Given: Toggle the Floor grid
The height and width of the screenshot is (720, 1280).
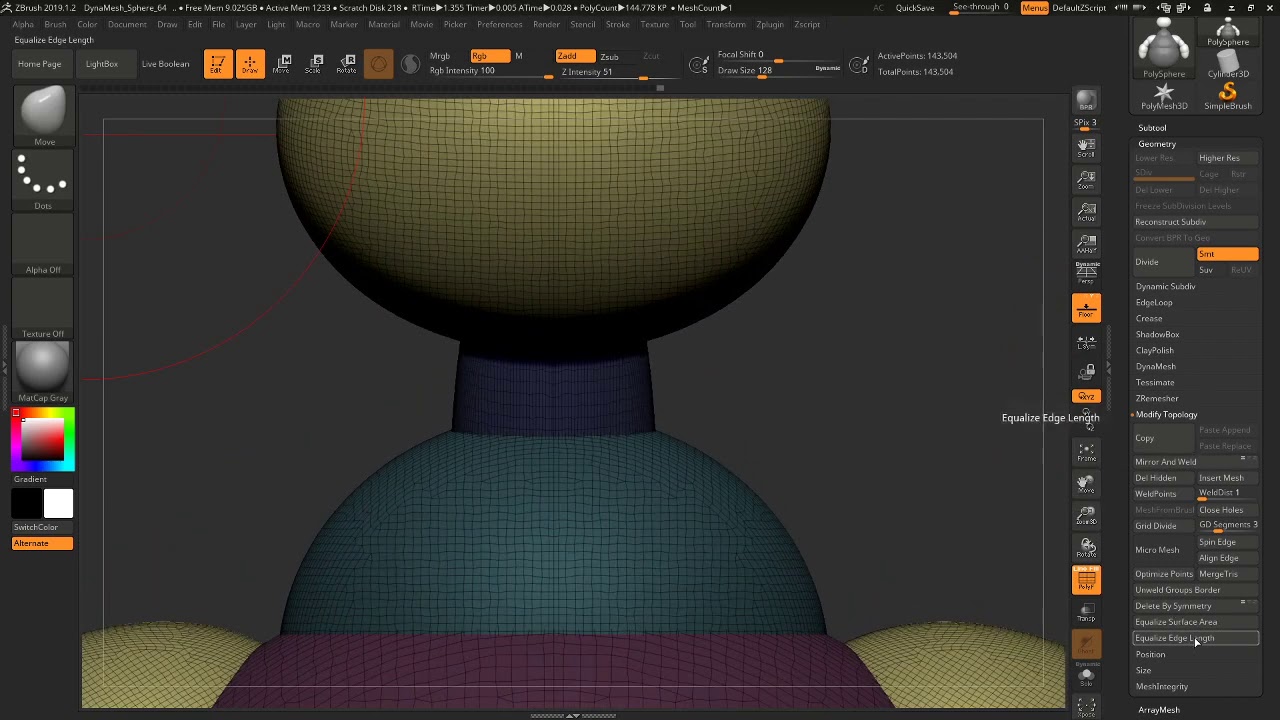Looking at the screenshot, I should point(1086,308).
